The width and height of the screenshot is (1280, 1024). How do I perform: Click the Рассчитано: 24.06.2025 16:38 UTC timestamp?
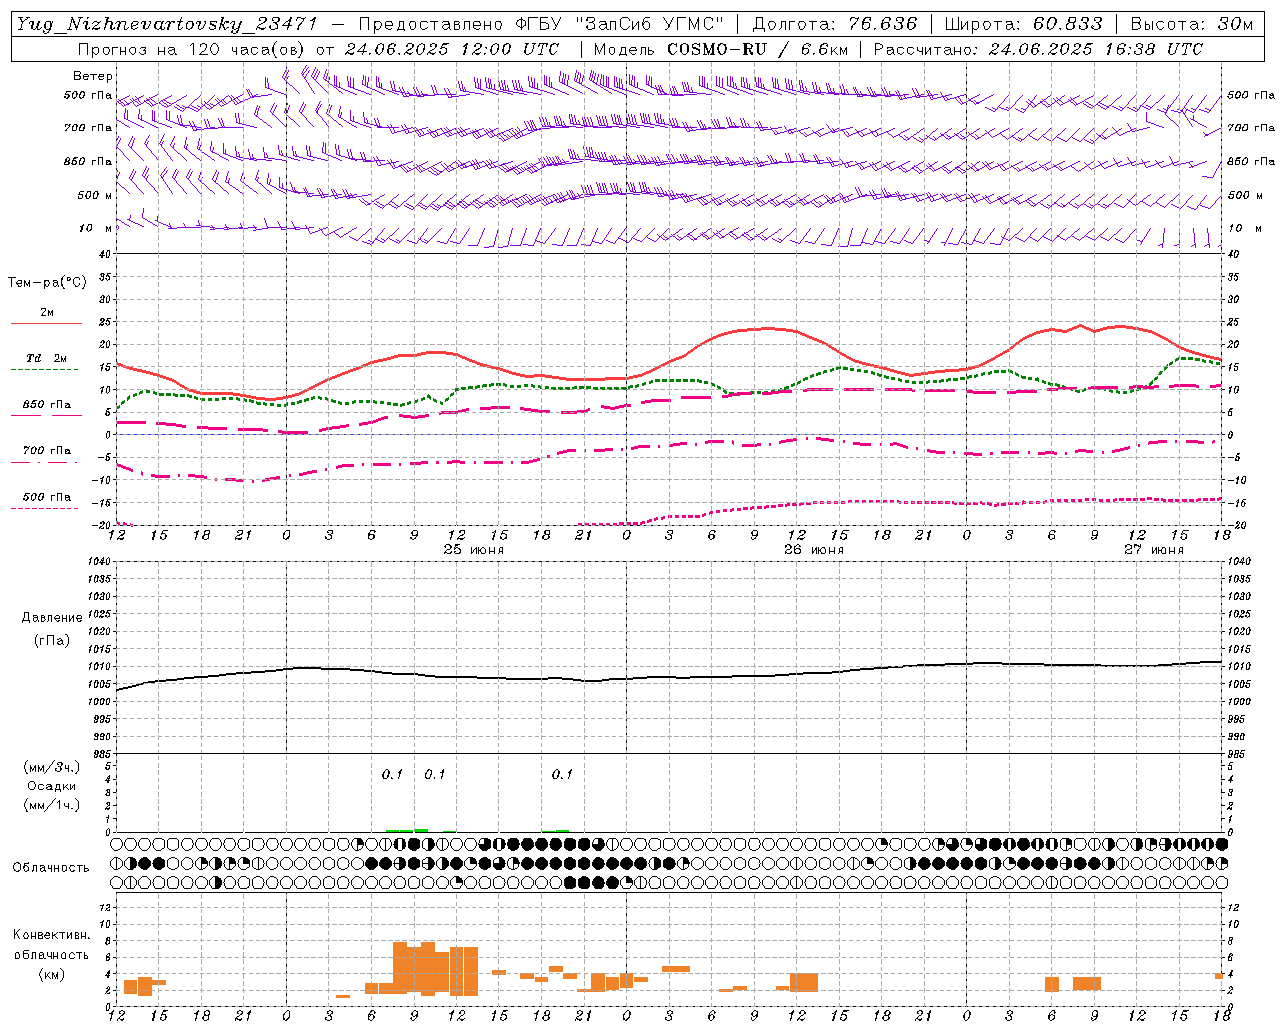1038,49
